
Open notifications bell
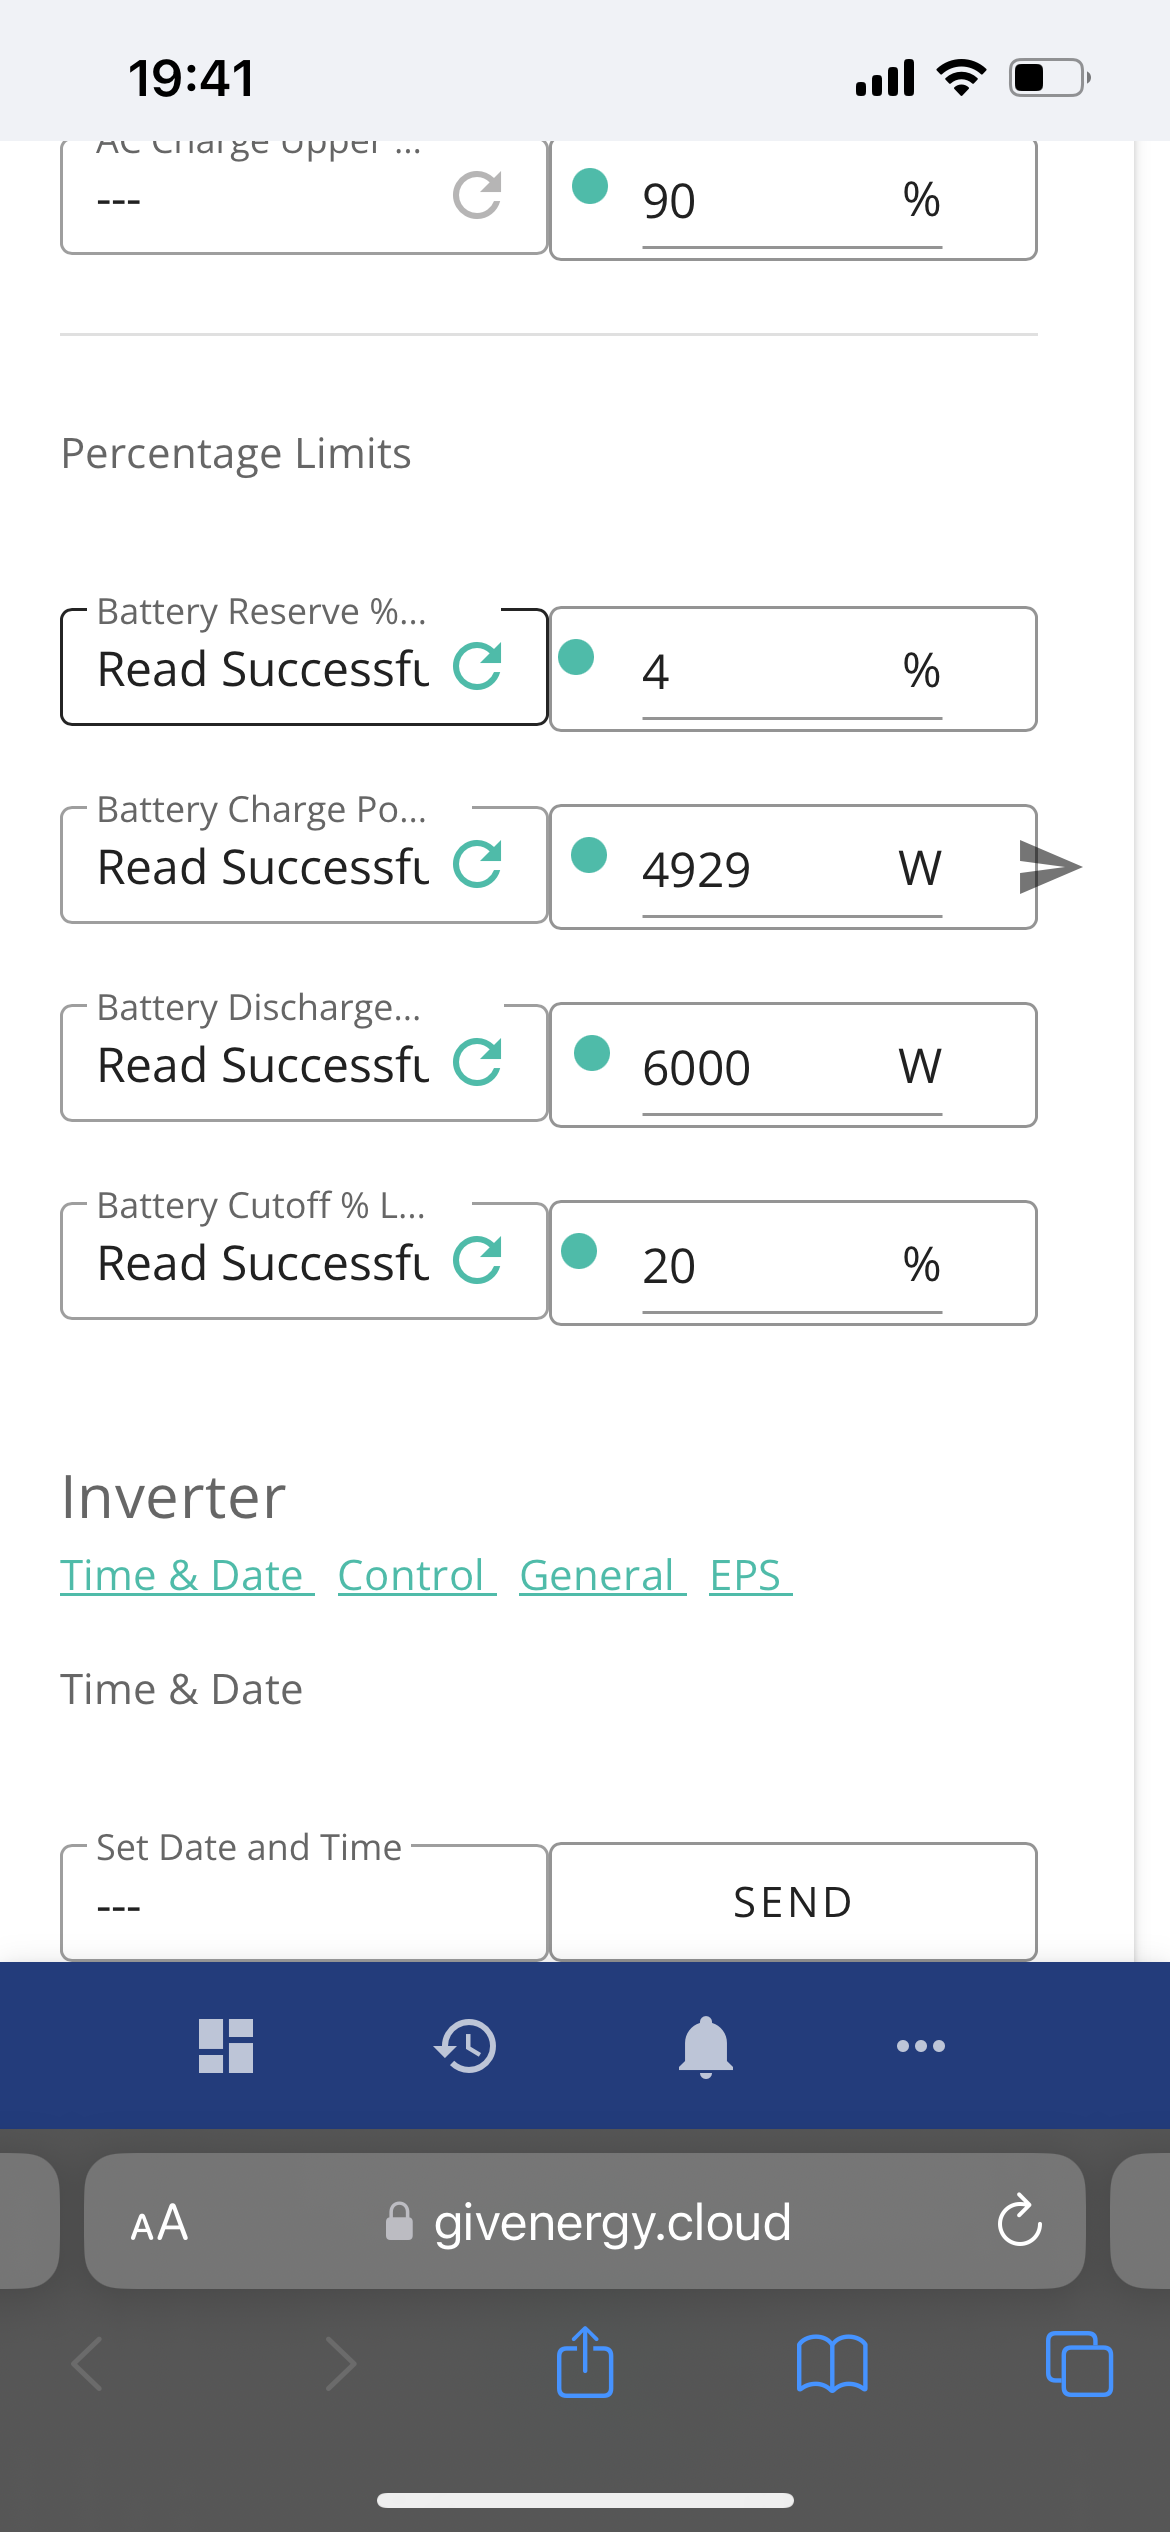point(706,2047)
